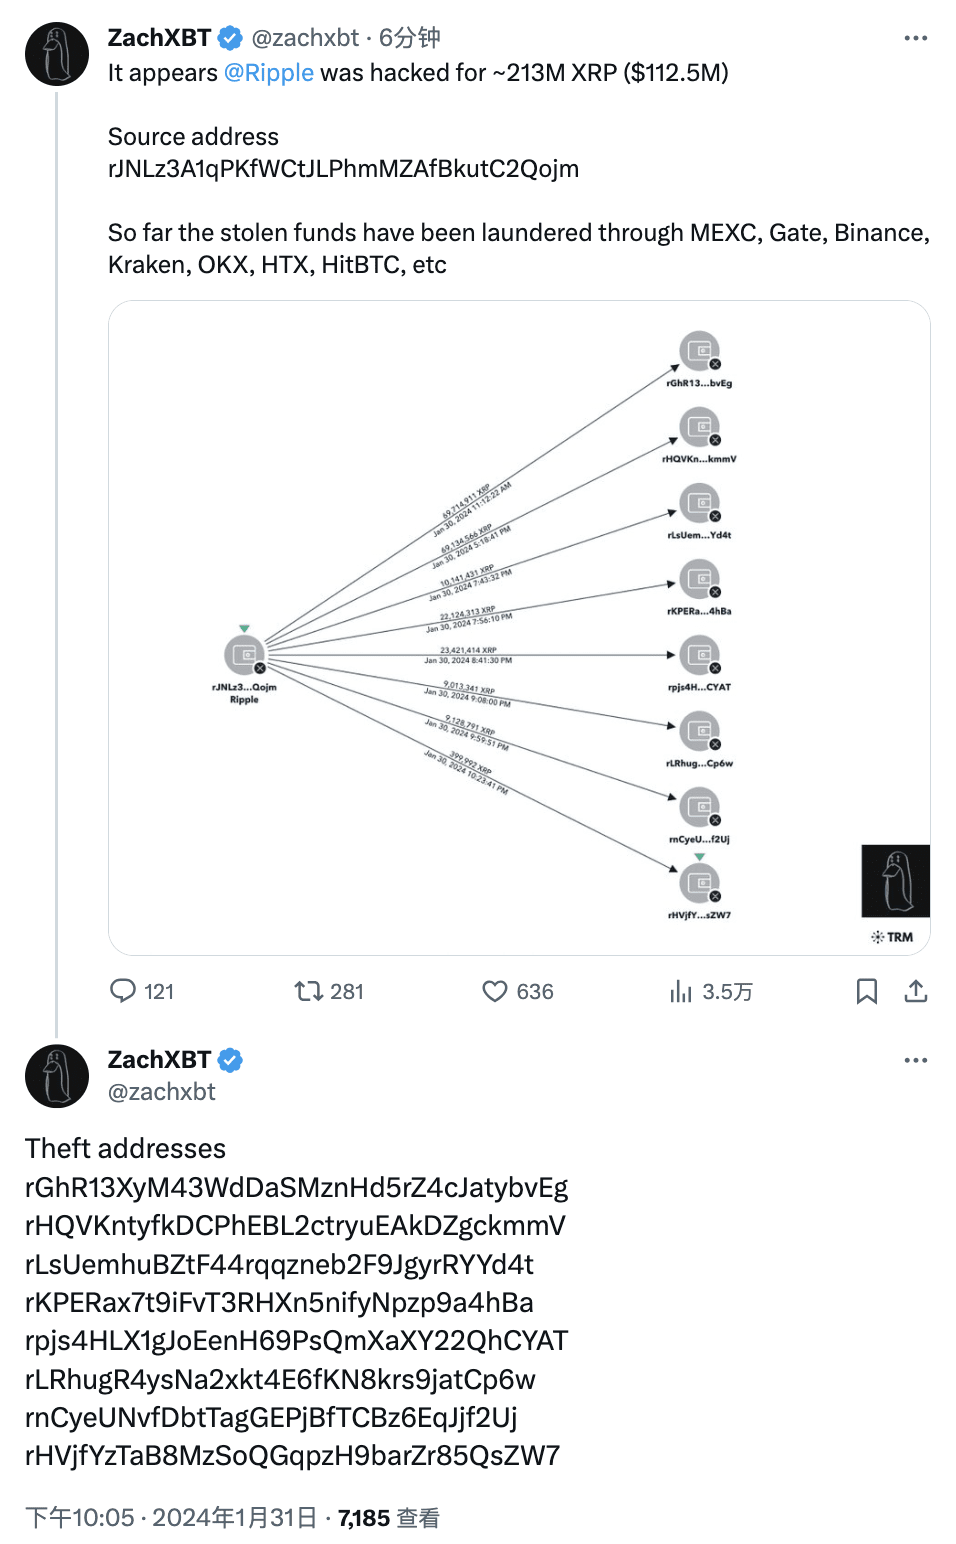Click the verified badge in the reply tweet
The width and height of the screenshot is (956, 1544).
tap(230, 1060)
